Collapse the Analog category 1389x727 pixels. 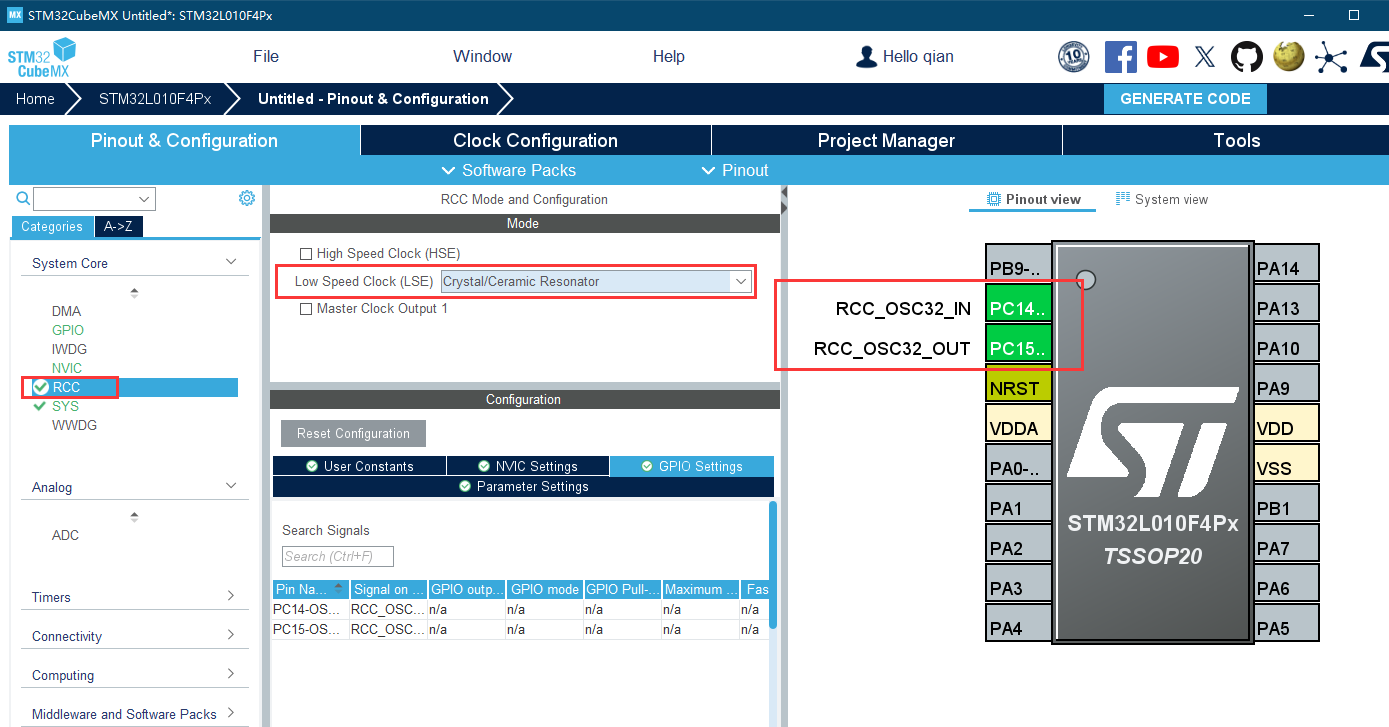click(231, 486)
